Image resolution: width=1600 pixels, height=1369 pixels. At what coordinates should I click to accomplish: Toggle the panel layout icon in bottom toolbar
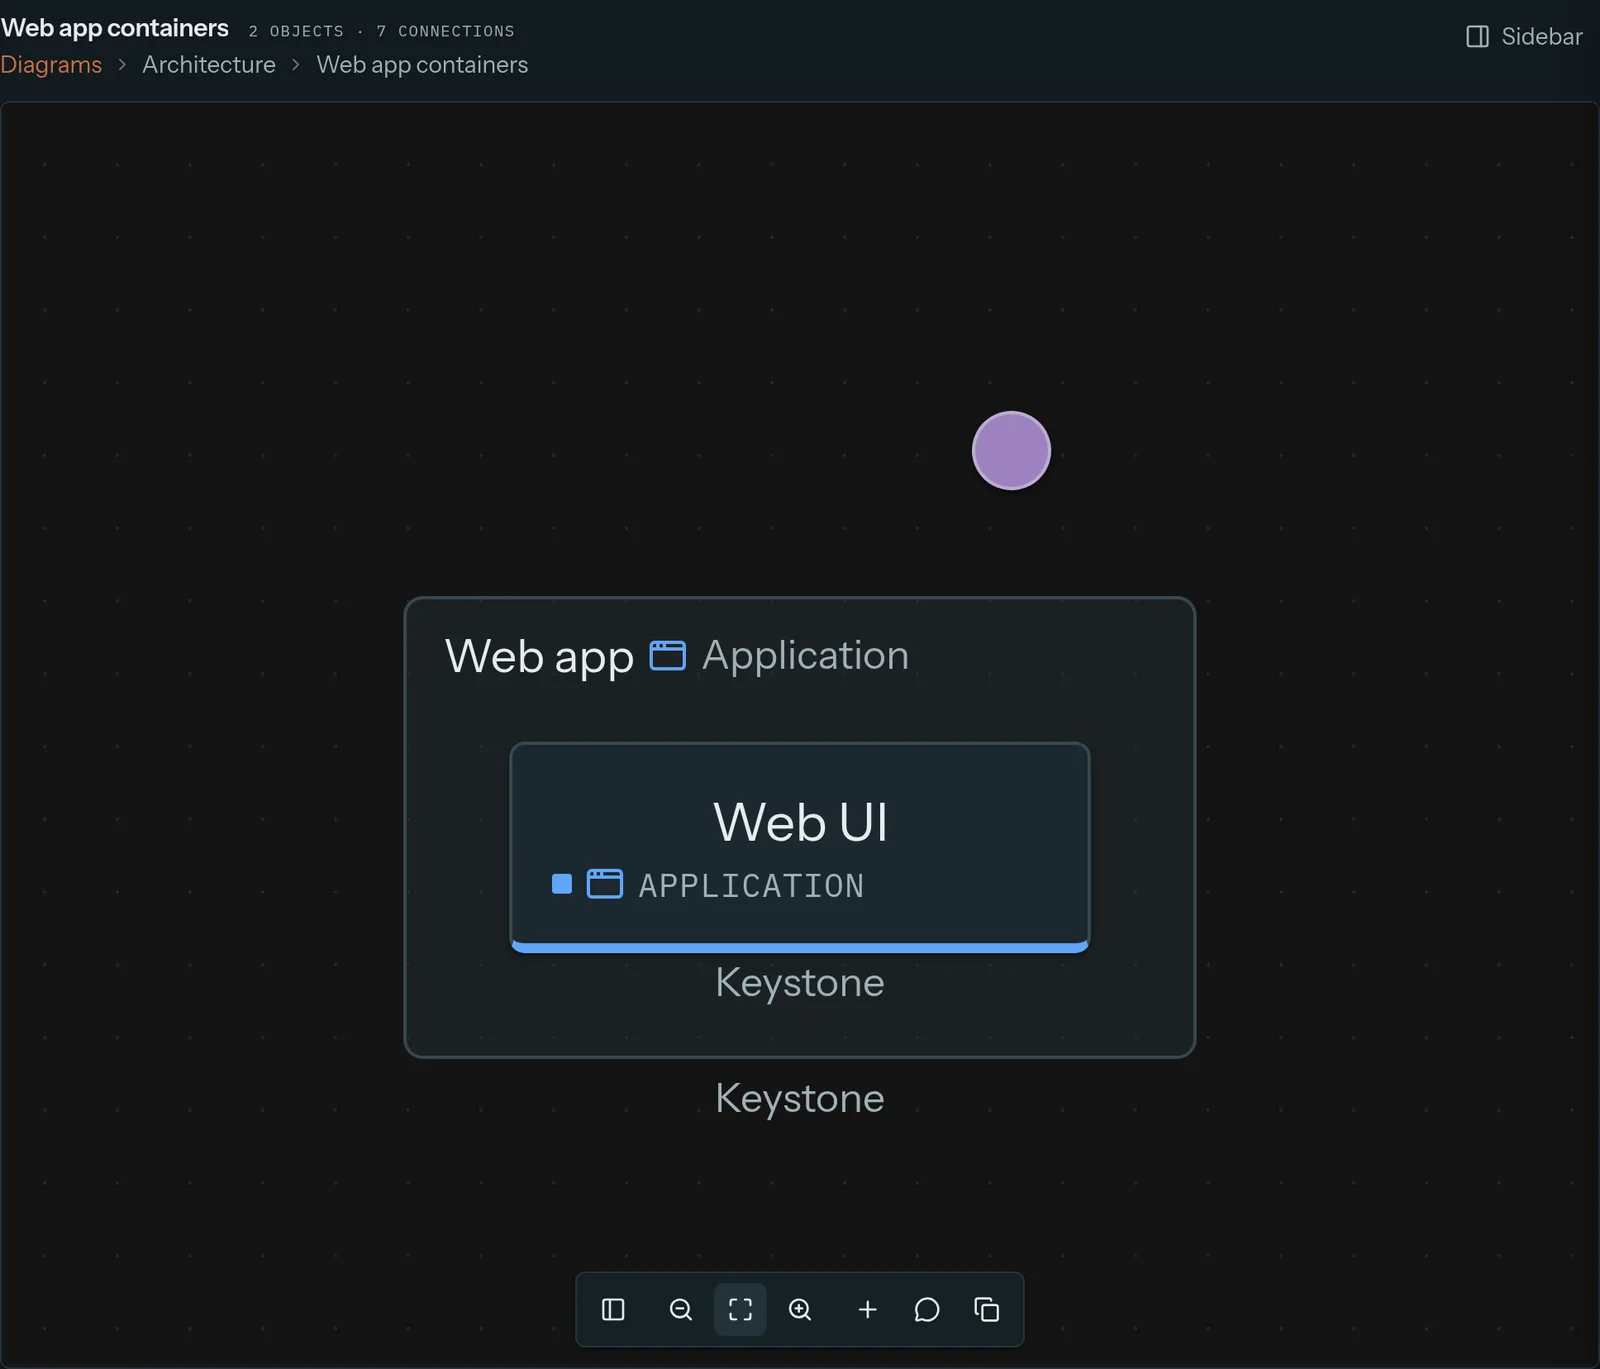tap(613, 1310)
